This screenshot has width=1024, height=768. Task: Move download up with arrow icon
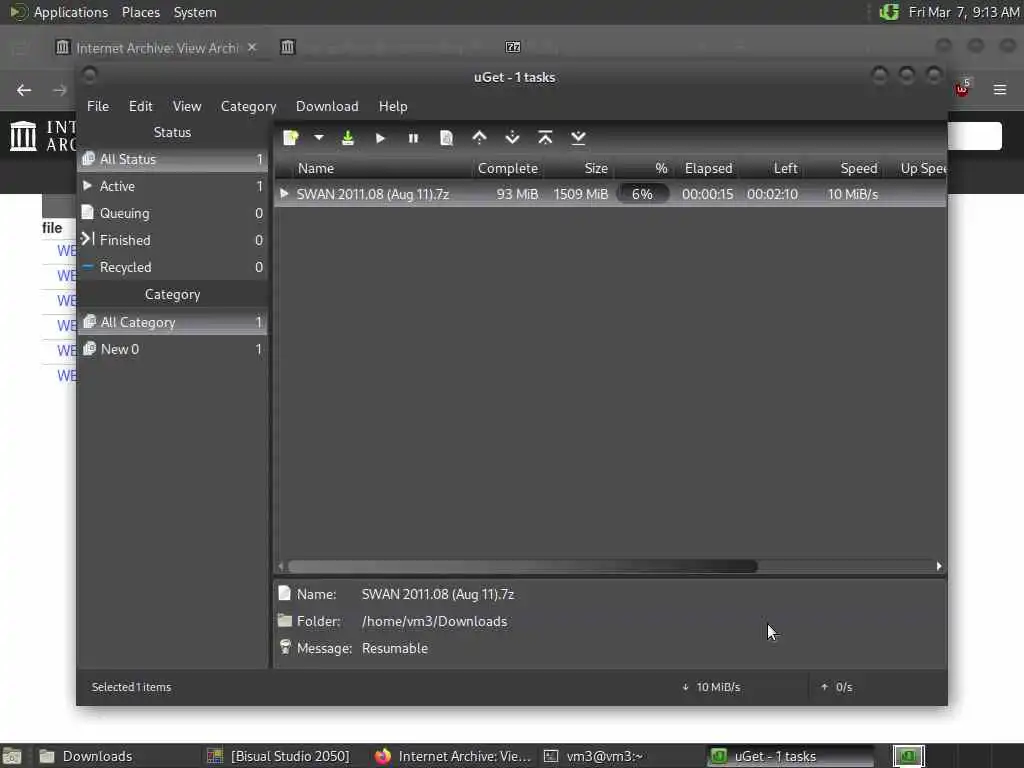[x=479, y=138]
